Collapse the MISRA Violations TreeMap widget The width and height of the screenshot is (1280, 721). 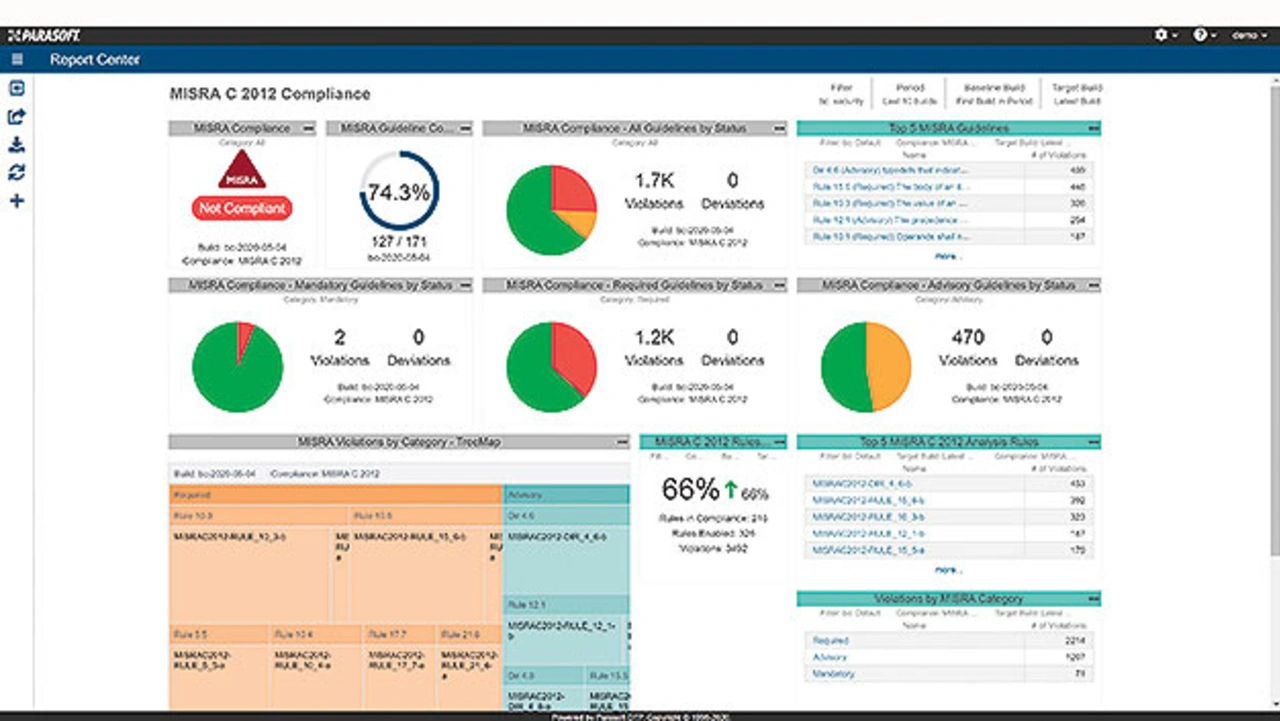[622, 442]
